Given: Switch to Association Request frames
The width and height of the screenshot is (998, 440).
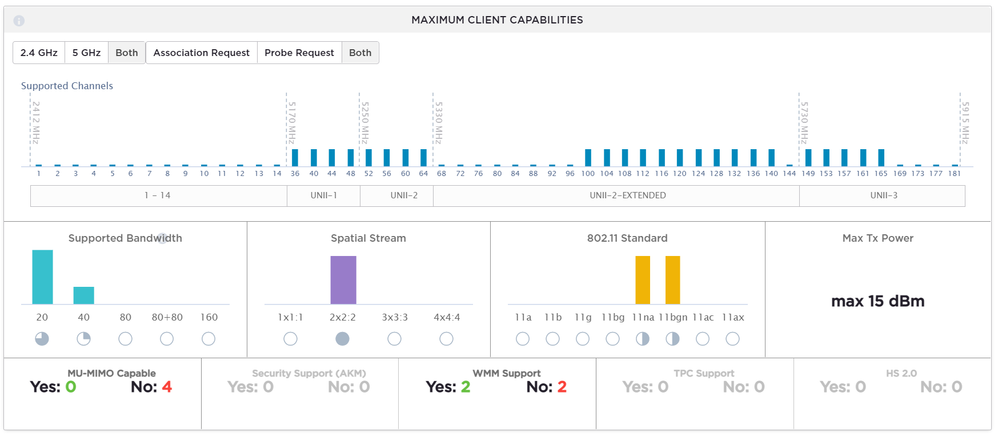Looking at the screenshot, I should (201, 53).
